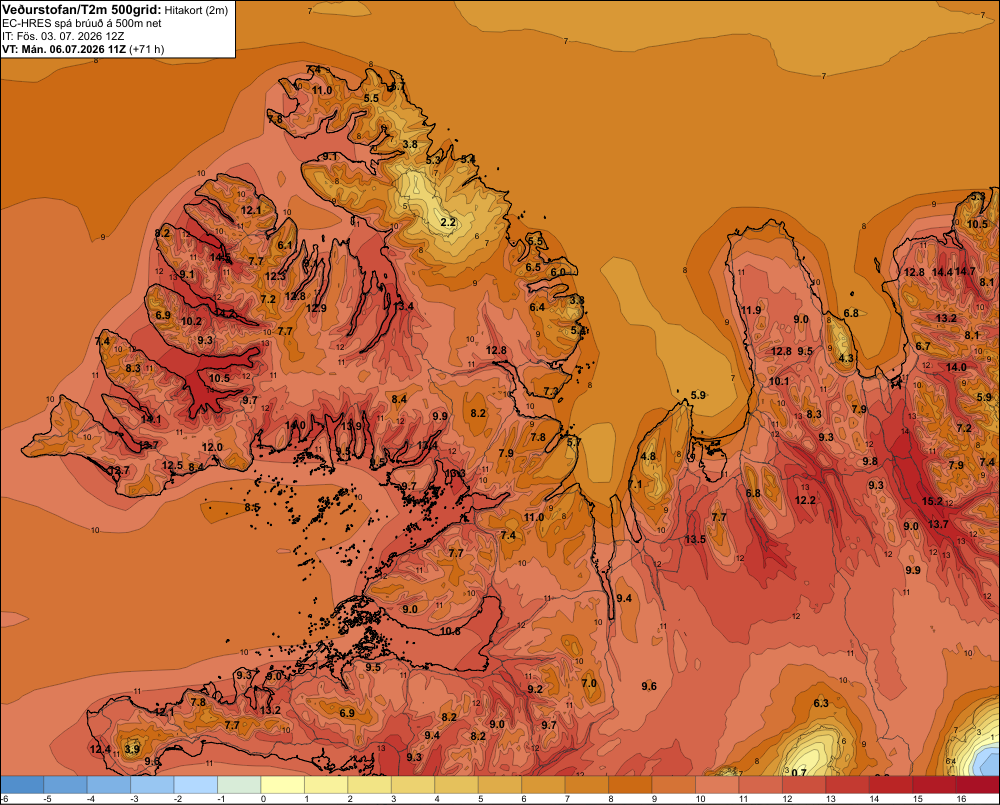This screenshot has height=805, width=1000.
Task: Click the Veðurstofan/T2m 500grid title text
Action: click(x=82, y=10)
